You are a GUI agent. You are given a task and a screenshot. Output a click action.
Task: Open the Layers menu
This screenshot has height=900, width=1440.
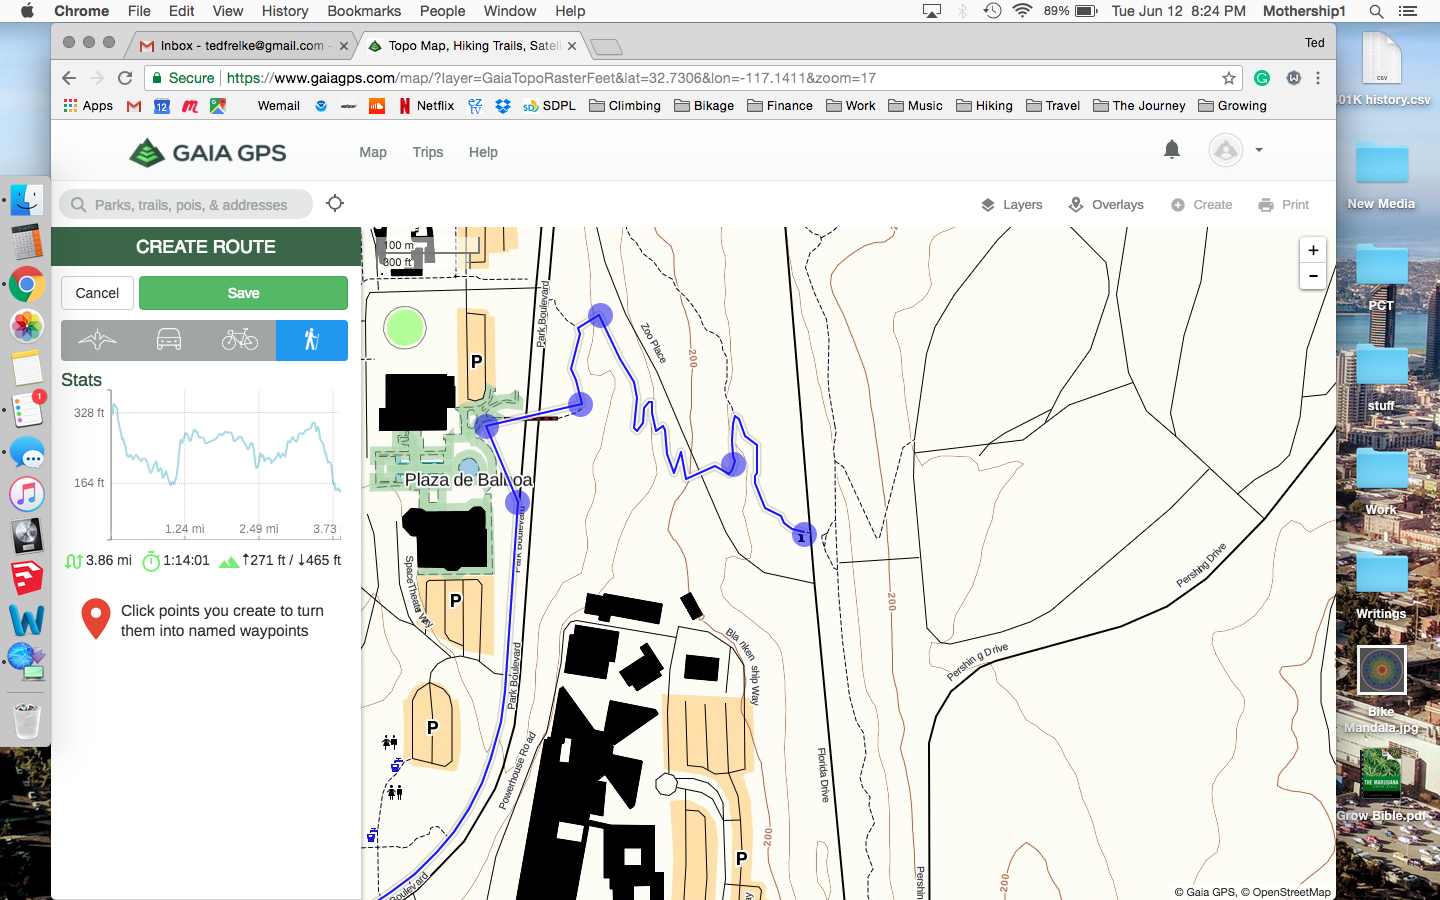click(x=1011, y=205)
